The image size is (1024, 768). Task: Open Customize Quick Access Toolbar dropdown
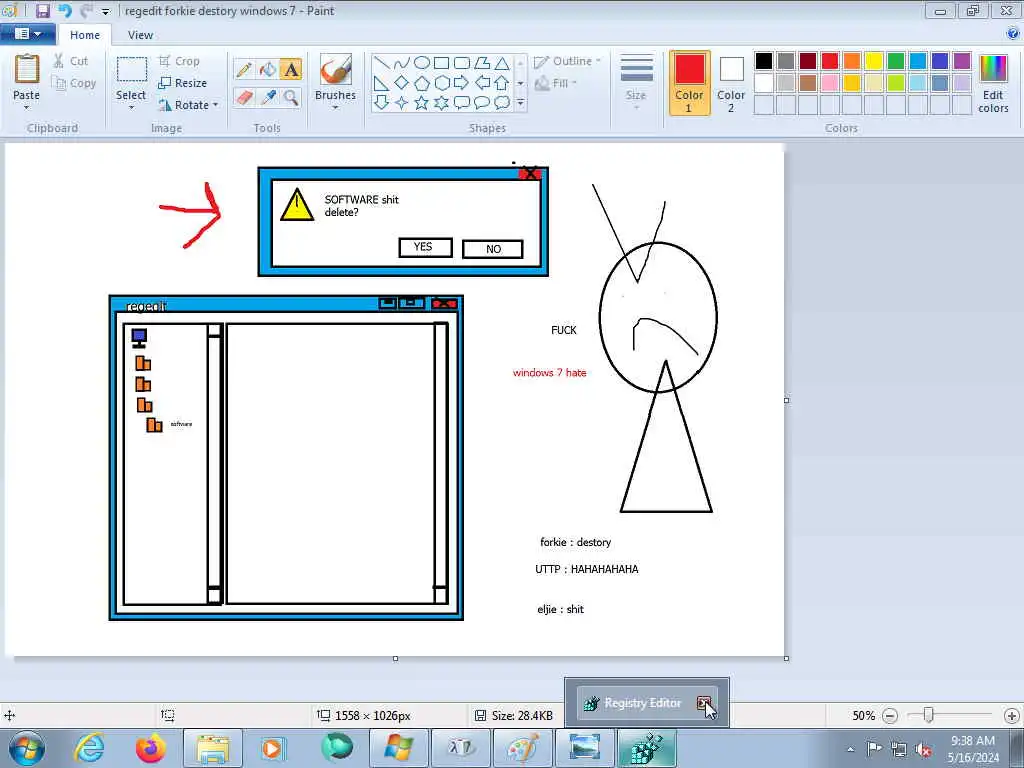(106, 11)
